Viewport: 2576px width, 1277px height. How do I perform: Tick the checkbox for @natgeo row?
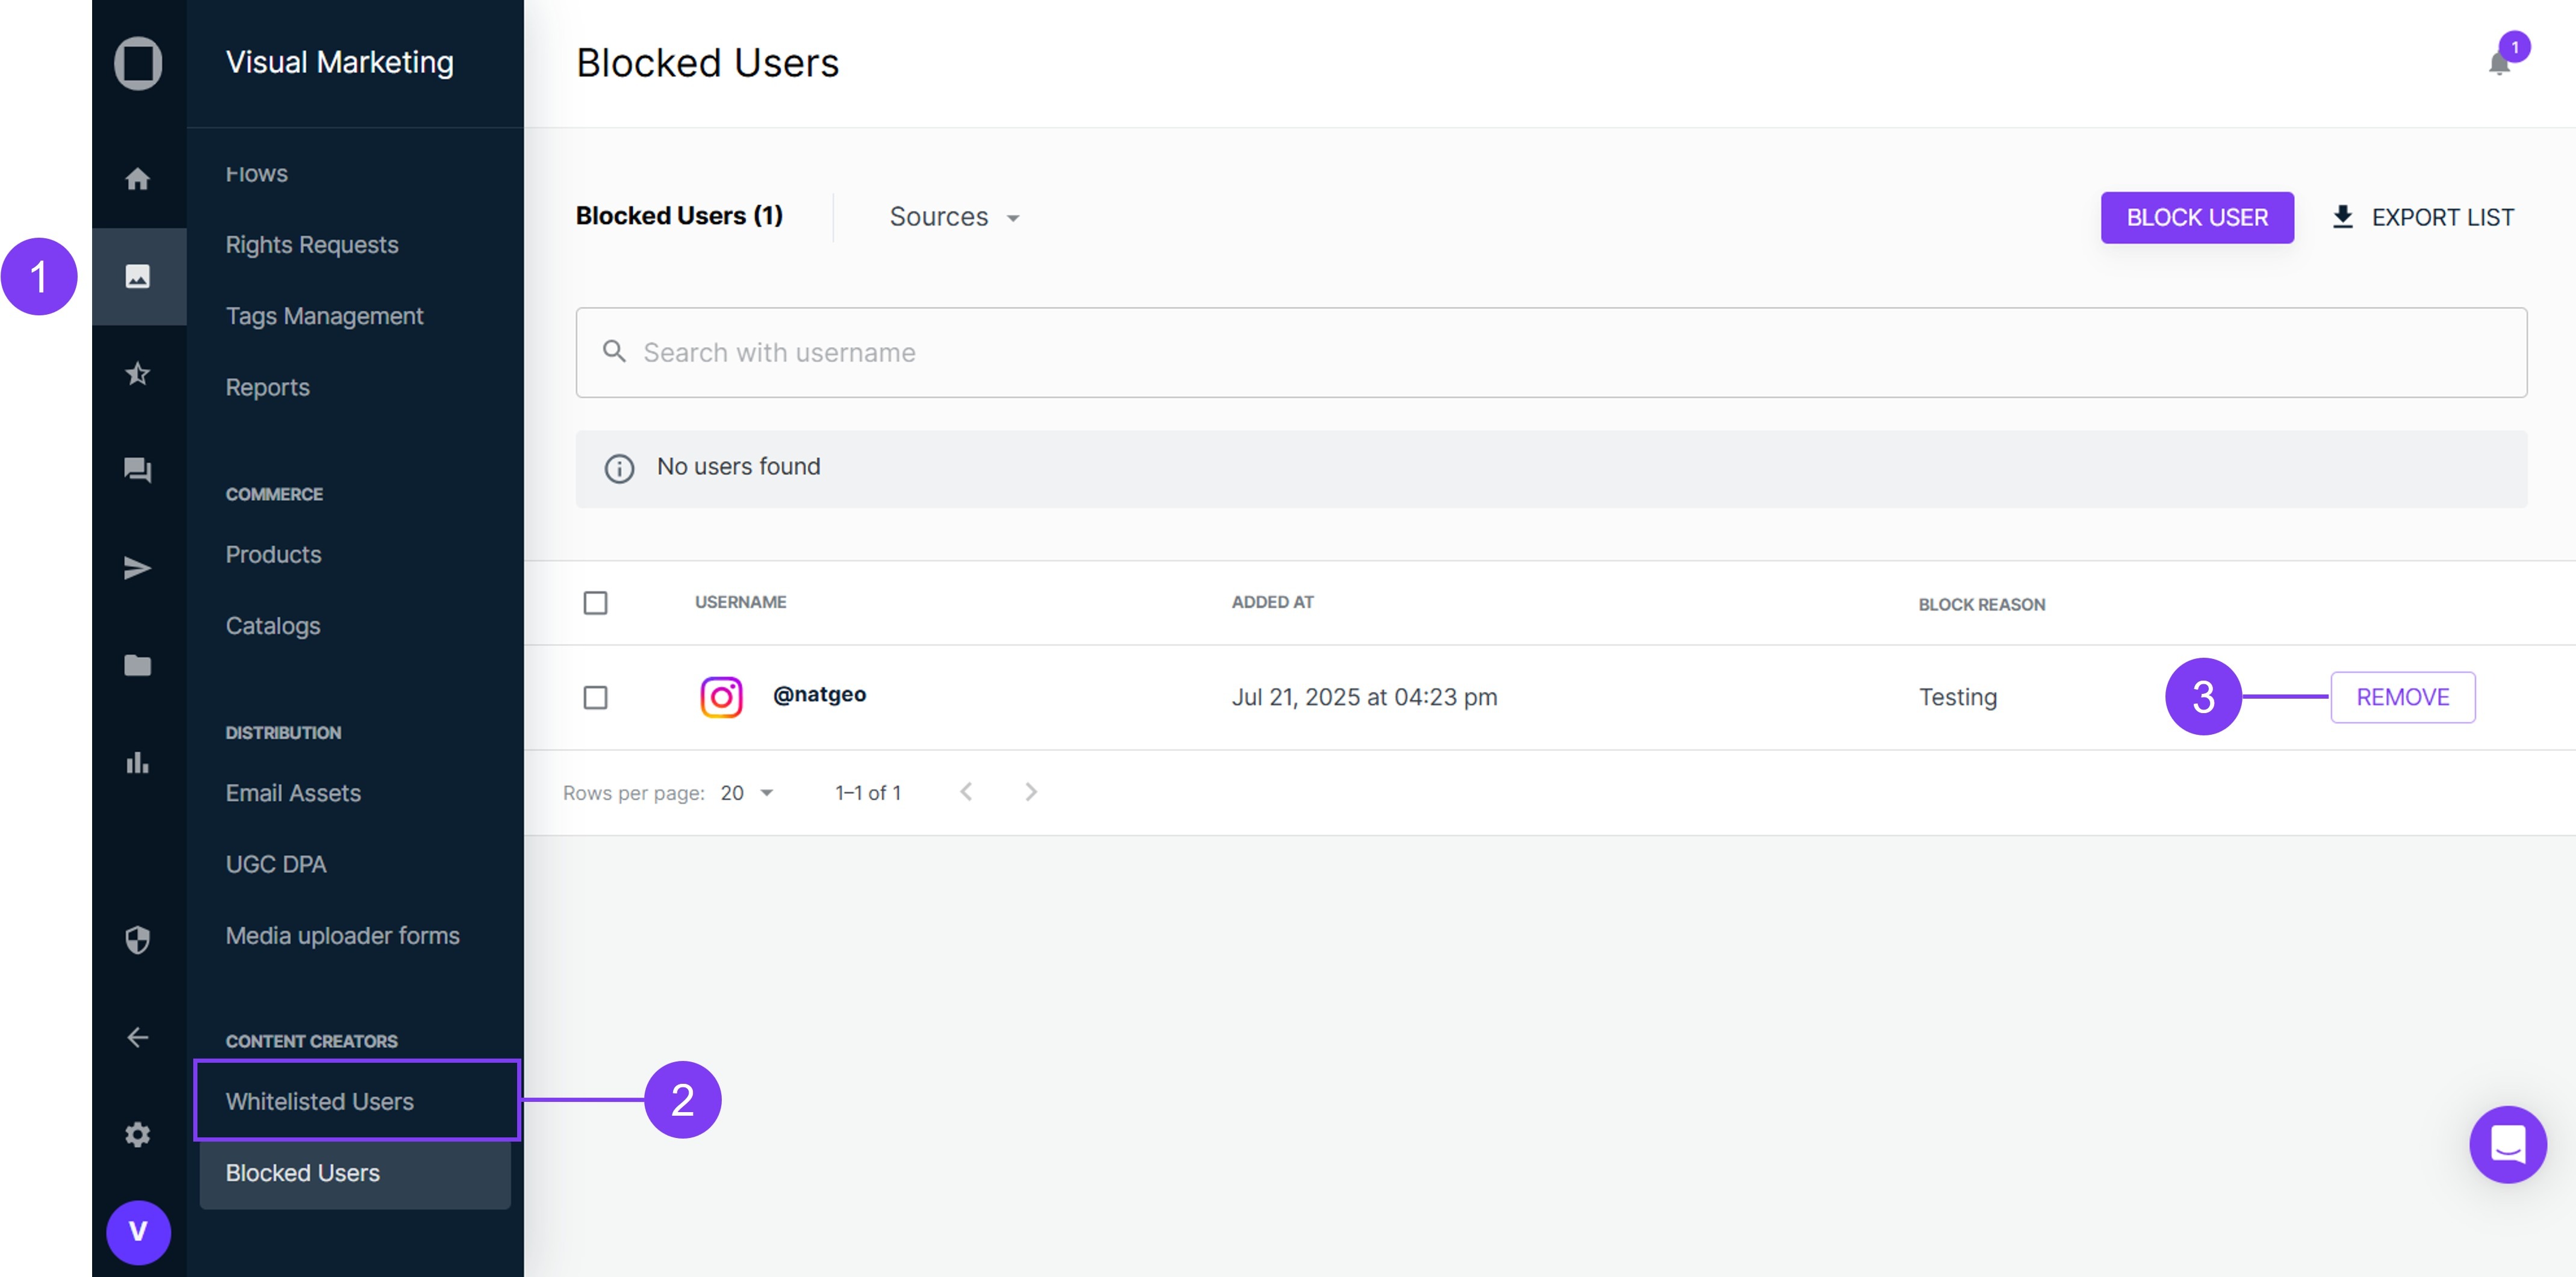point(595,697)
